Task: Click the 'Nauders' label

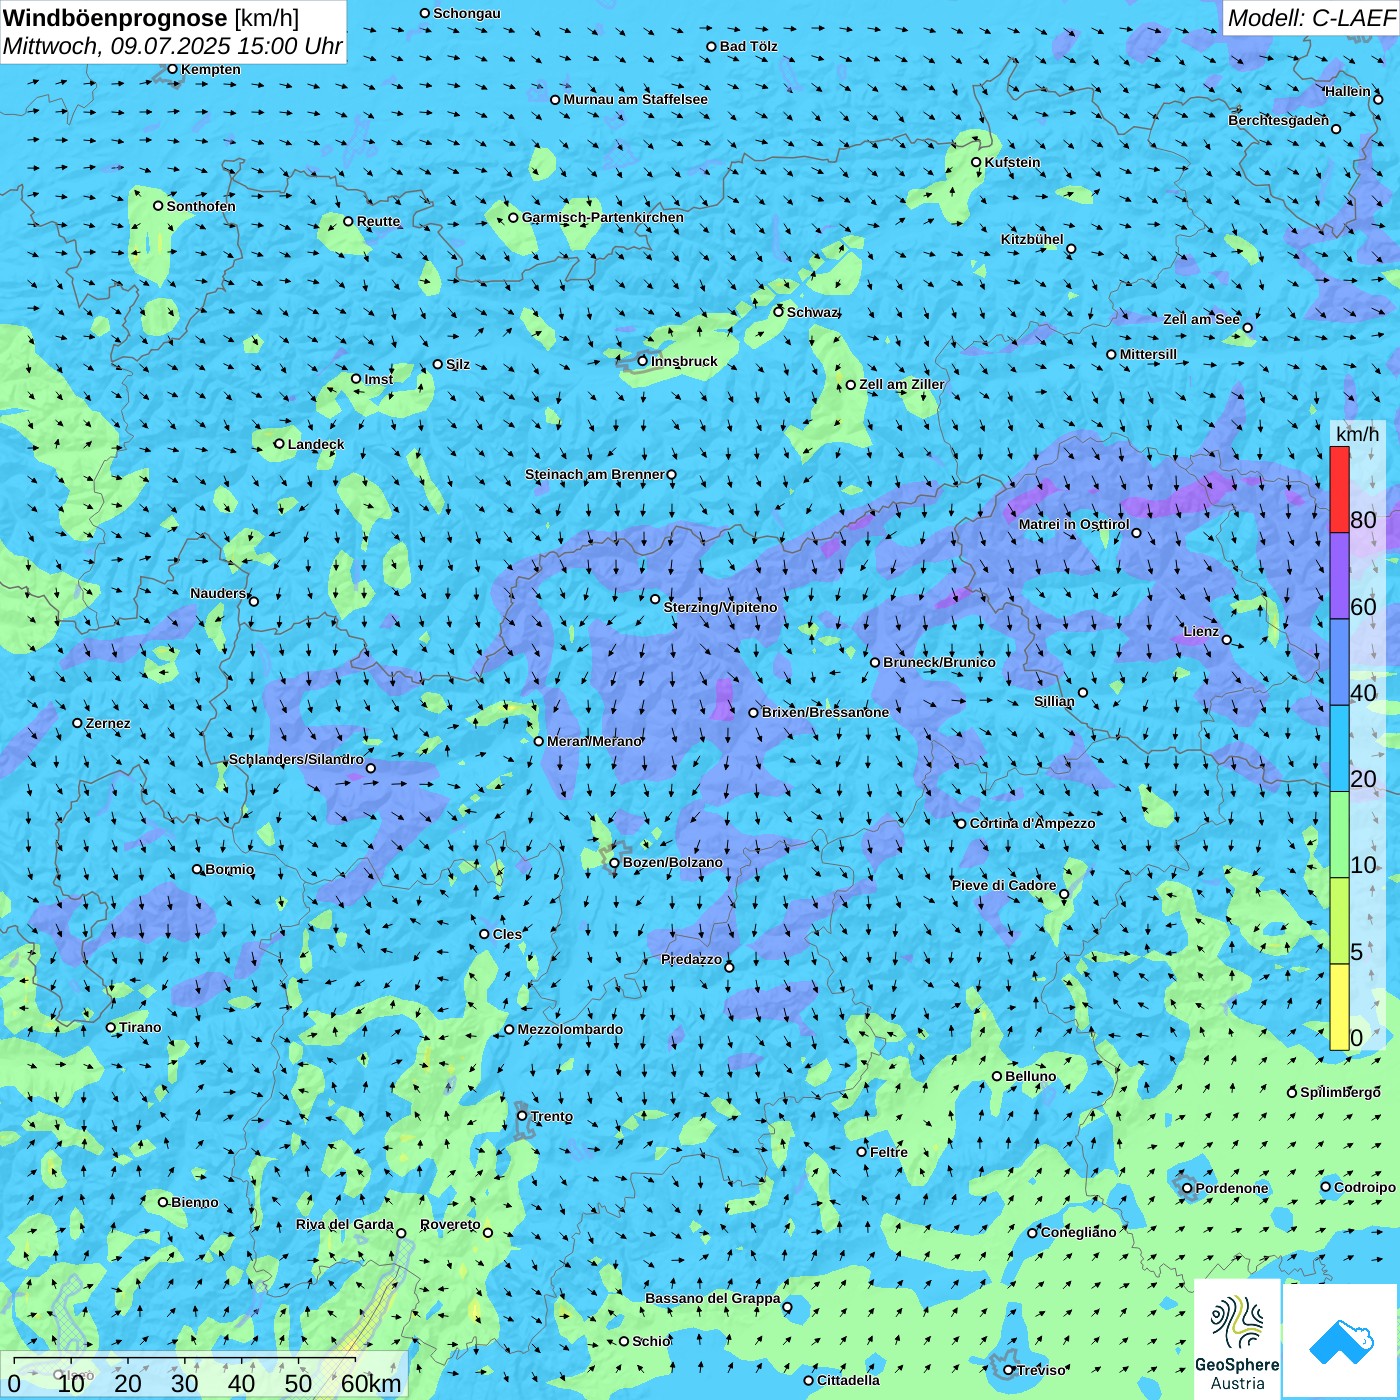Action: (217, 593)
